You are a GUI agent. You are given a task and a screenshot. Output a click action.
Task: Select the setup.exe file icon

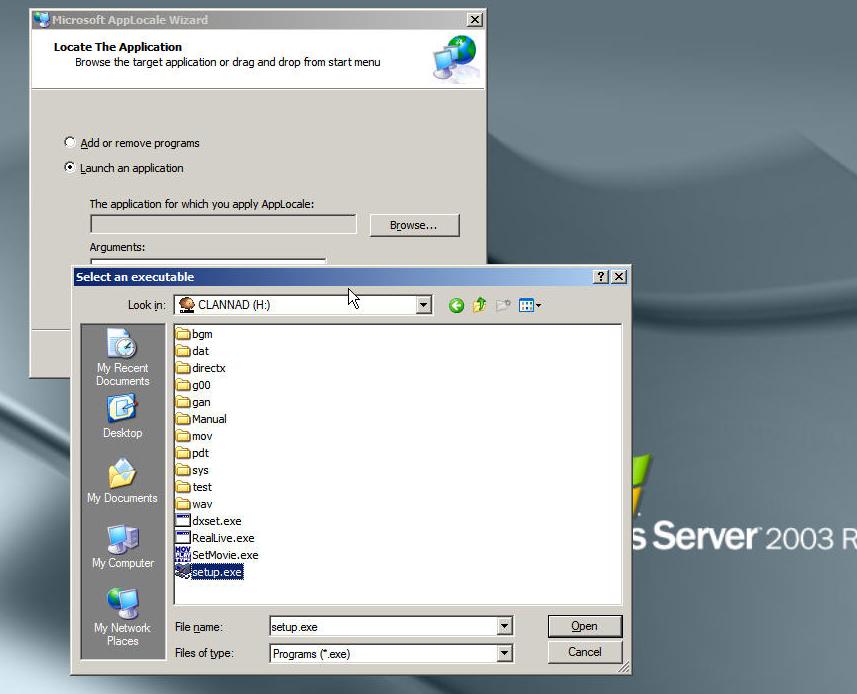pos(183,572)
